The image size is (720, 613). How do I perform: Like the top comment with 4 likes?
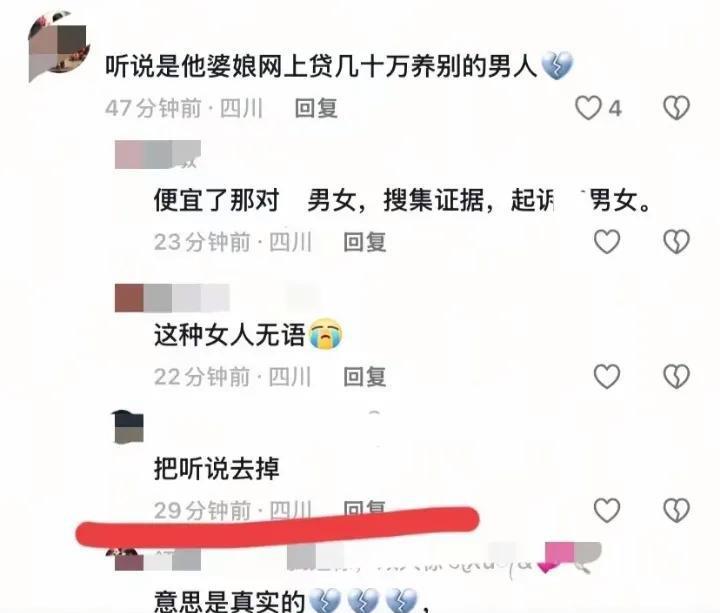(x=588, y=108)
